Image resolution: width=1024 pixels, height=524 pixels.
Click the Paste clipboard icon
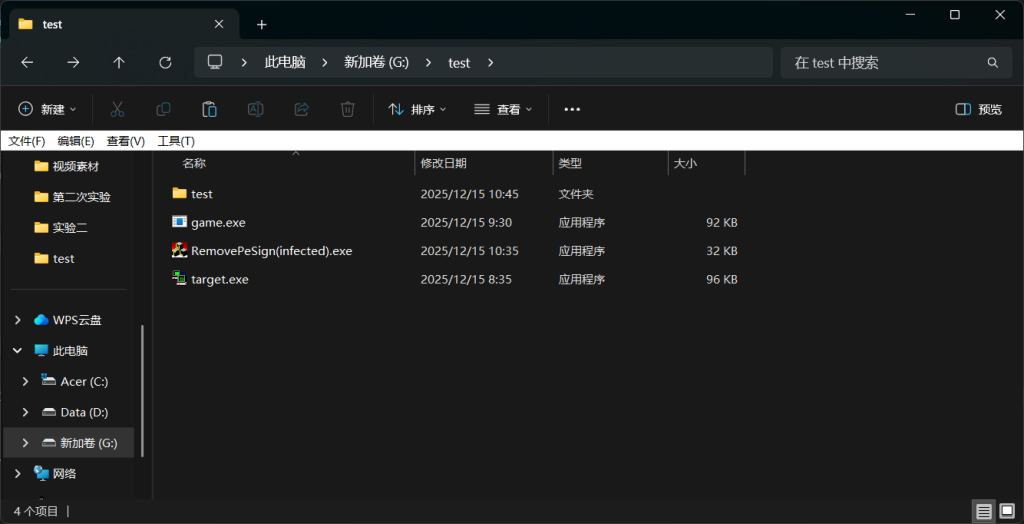pyautogui.click(x=209, y=109)
